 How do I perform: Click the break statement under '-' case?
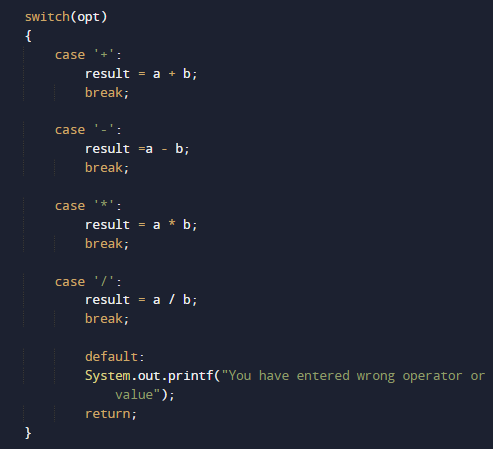(107, 168)
